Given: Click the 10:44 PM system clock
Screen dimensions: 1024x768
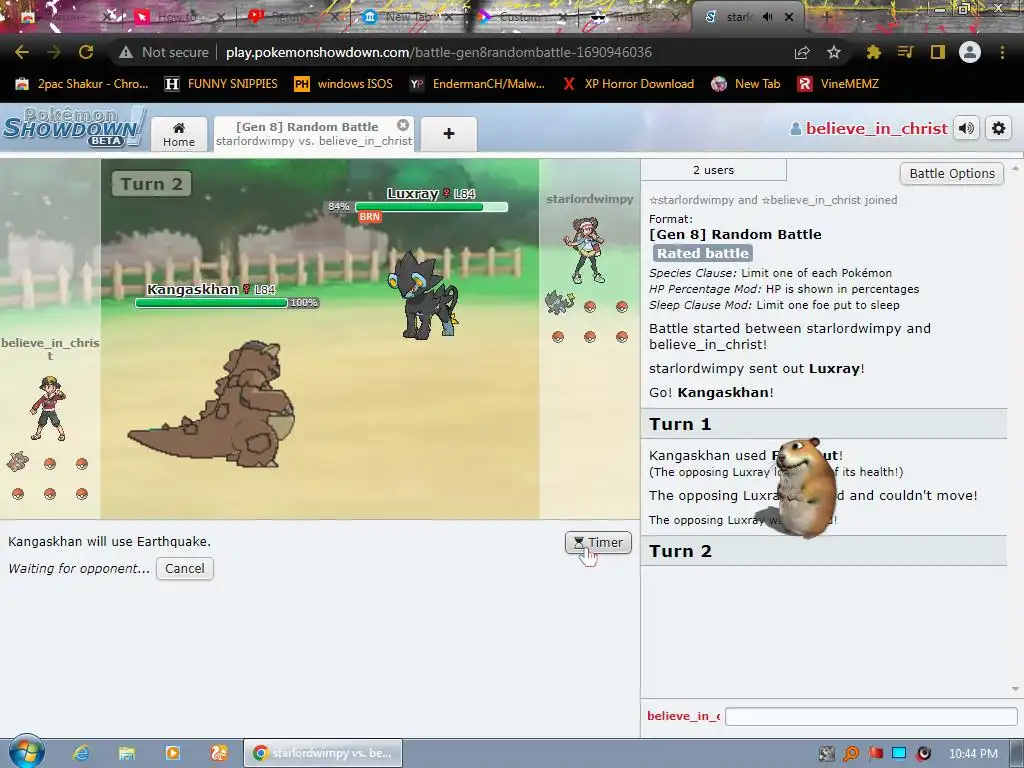Looking at the screenshot, I should [x=973, y=754].
